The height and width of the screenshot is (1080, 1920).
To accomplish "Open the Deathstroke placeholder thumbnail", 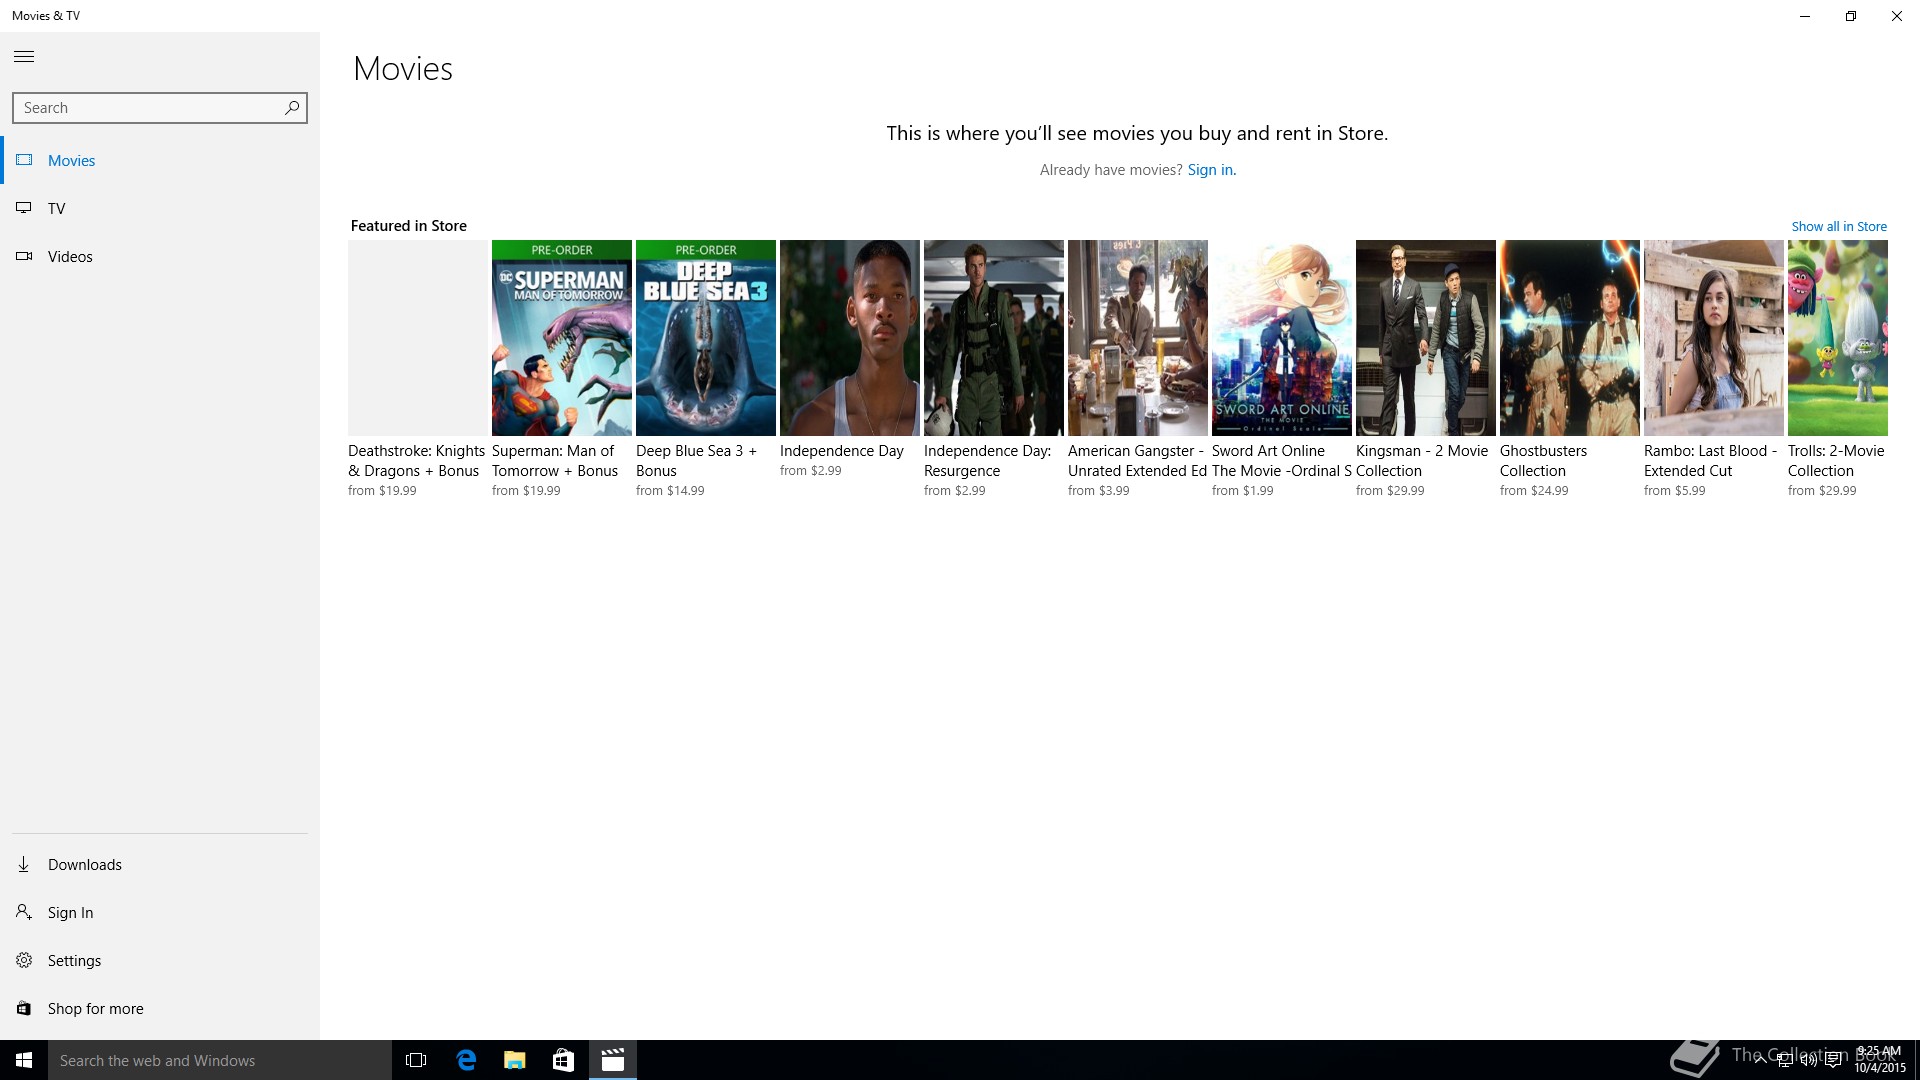I will (x=418, y=338).
